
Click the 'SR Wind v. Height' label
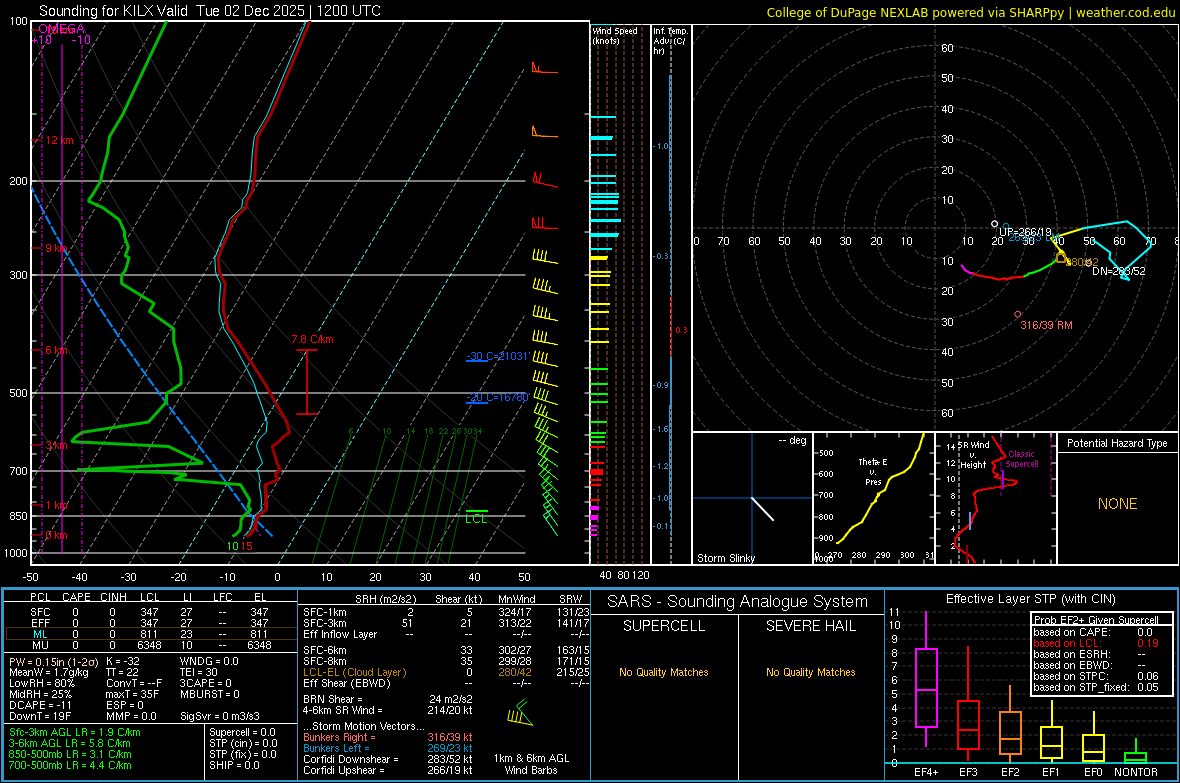tap(973, 455)
